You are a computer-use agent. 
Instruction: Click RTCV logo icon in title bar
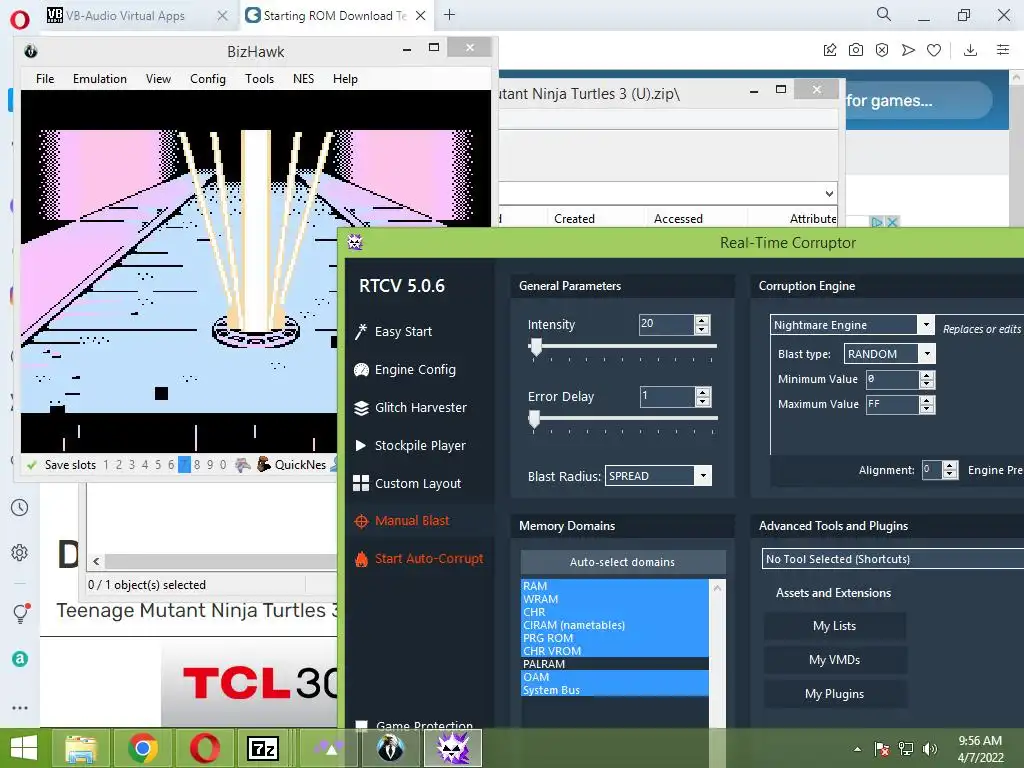click(x=355, y=243)
